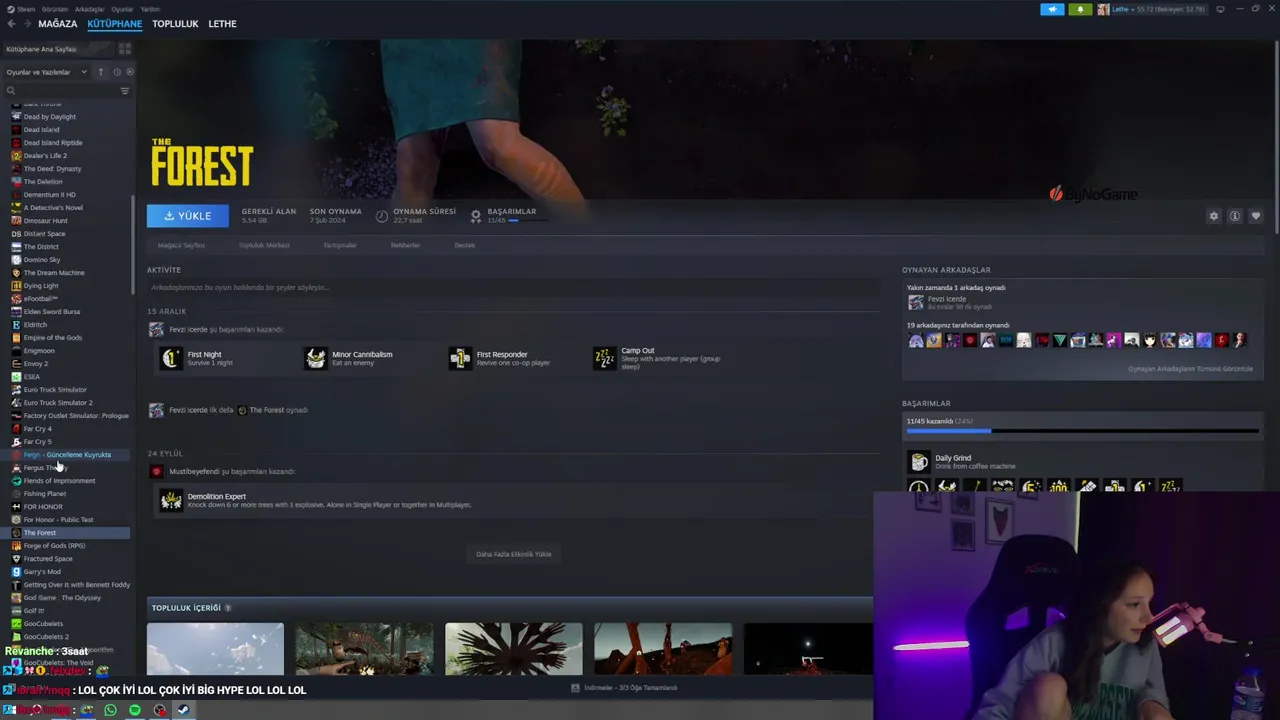Open advanced filter options icon
The height and width of the screenshot is (720, 1280).
[x=125, y=91]
